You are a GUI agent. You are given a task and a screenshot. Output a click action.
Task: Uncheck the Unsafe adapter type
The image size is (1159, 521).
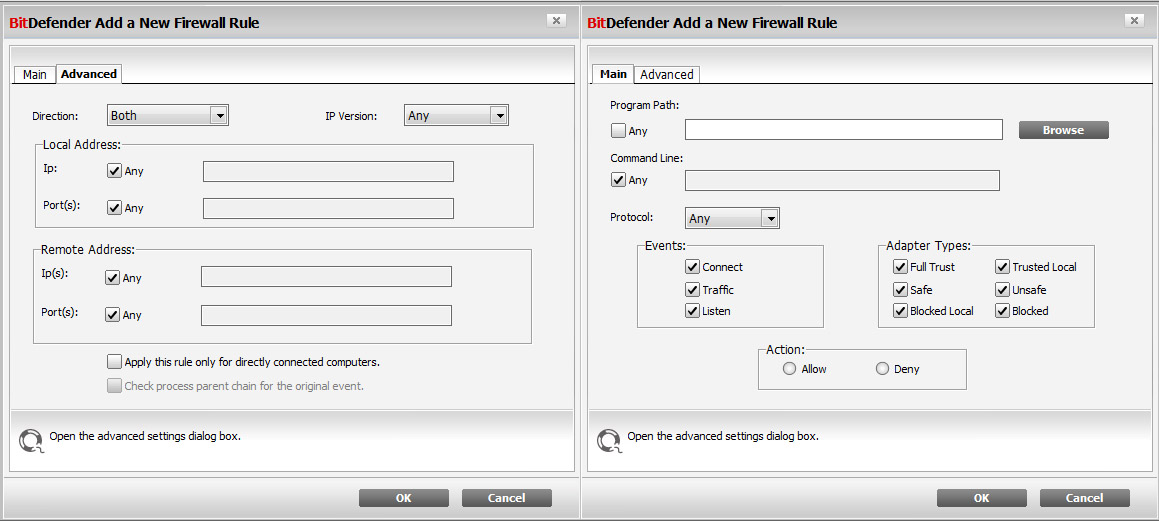click(x=1002, y=290)
